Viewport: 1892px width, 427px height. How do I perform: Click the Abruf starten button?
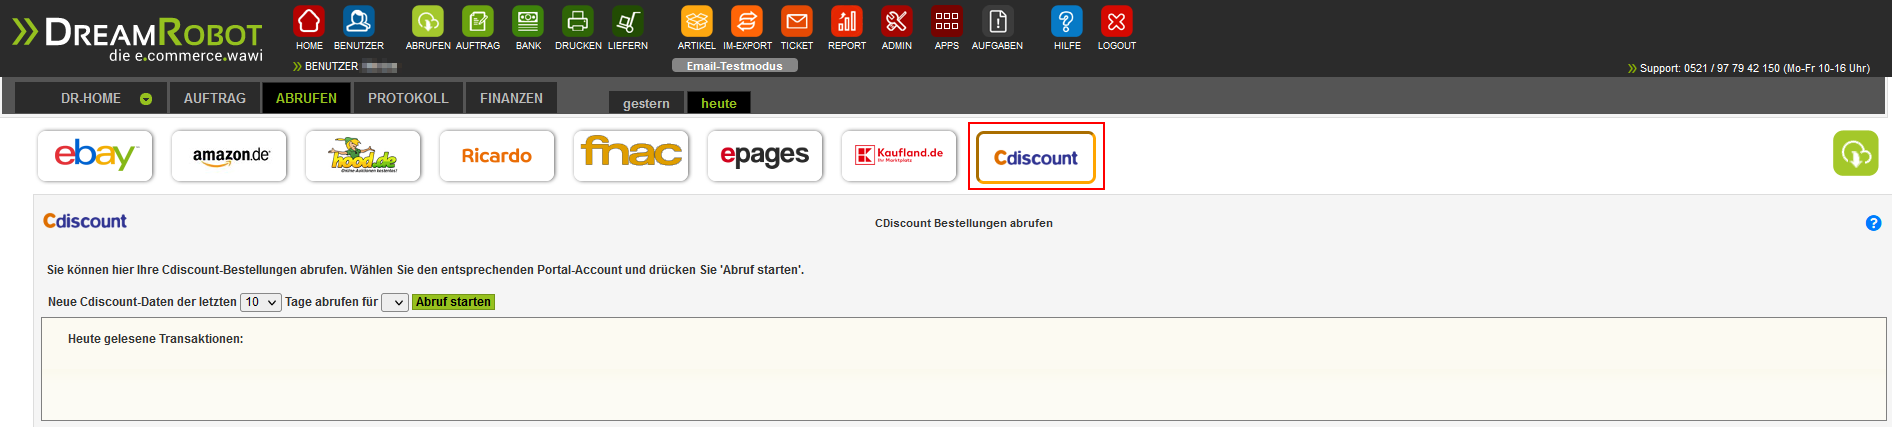(453, 302)
